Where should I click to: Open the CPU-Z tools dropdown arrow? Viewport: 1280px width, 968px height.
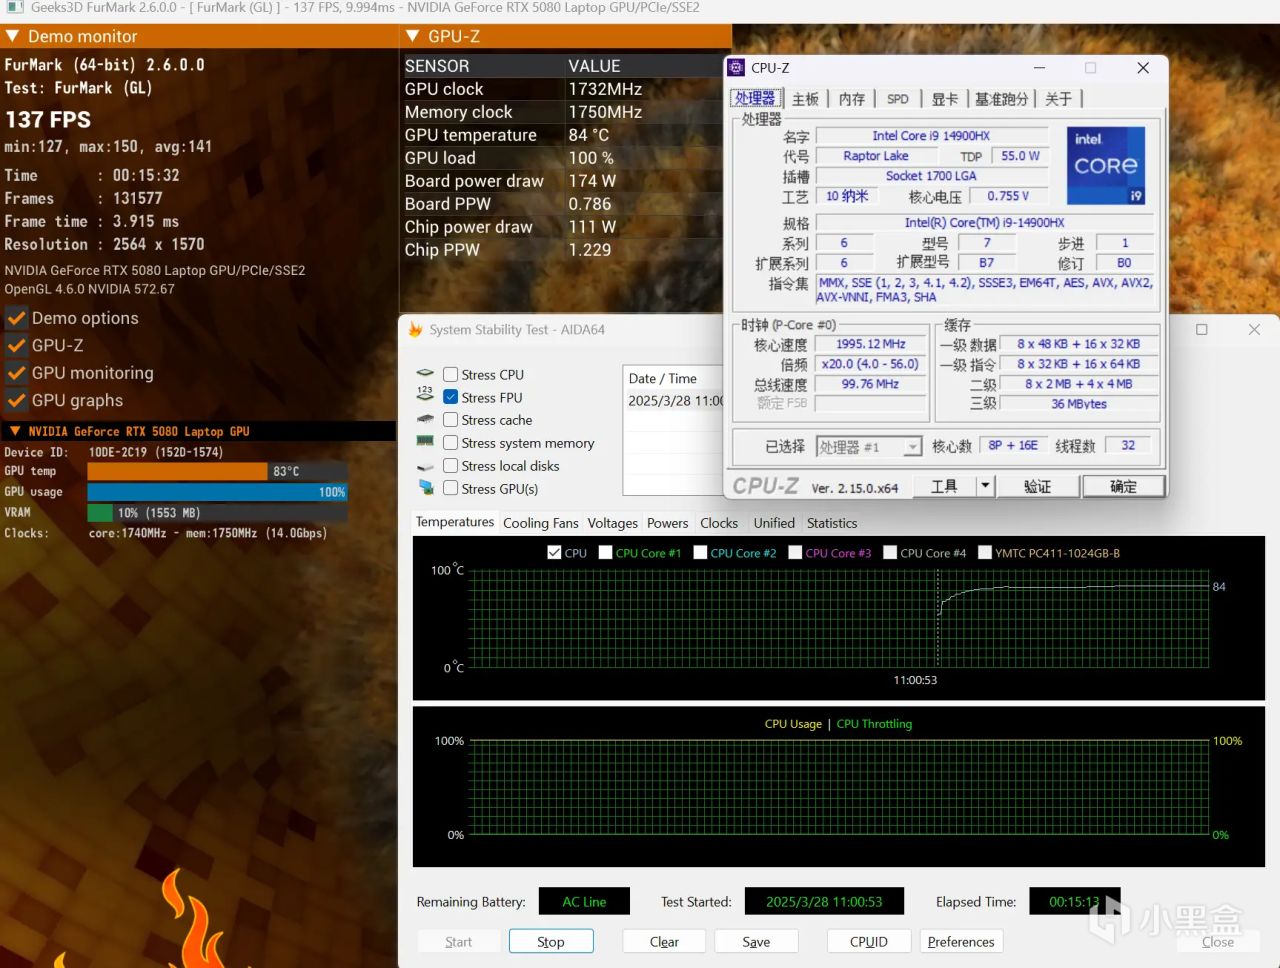[985, 486]
